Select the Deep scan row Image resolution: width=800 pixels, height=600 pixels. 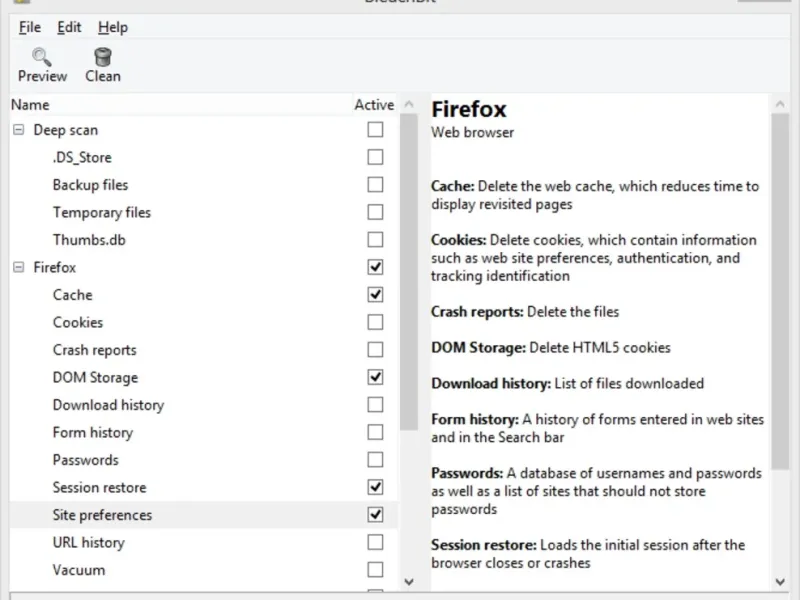[x=204, y=130]
